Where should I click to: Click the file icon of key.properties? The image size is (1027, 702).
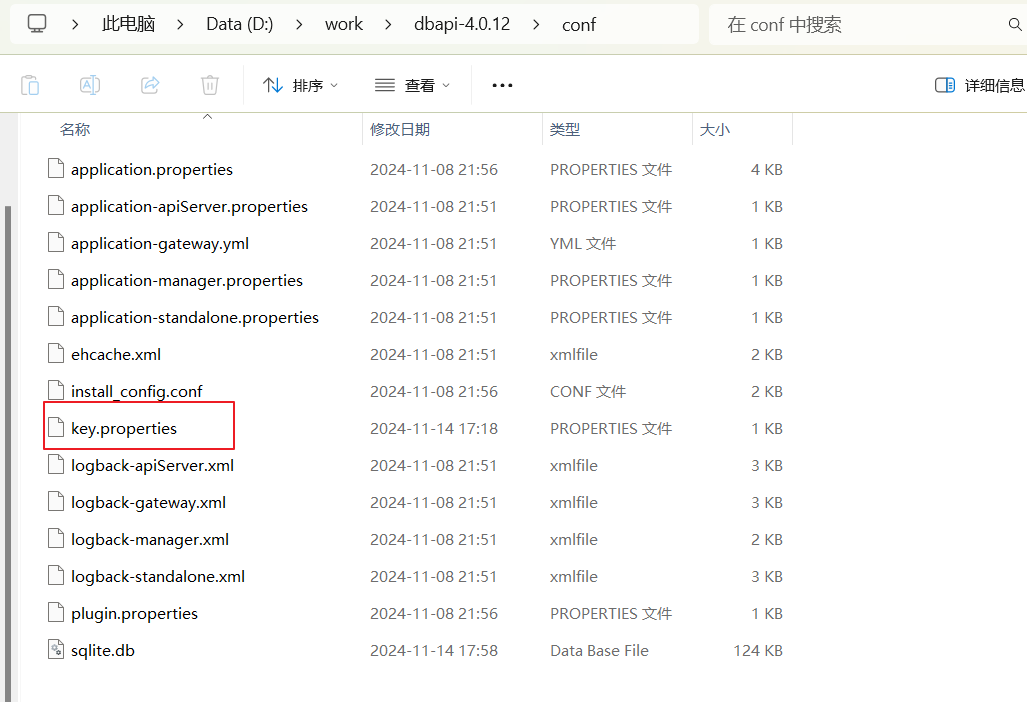tap(56, 428)
